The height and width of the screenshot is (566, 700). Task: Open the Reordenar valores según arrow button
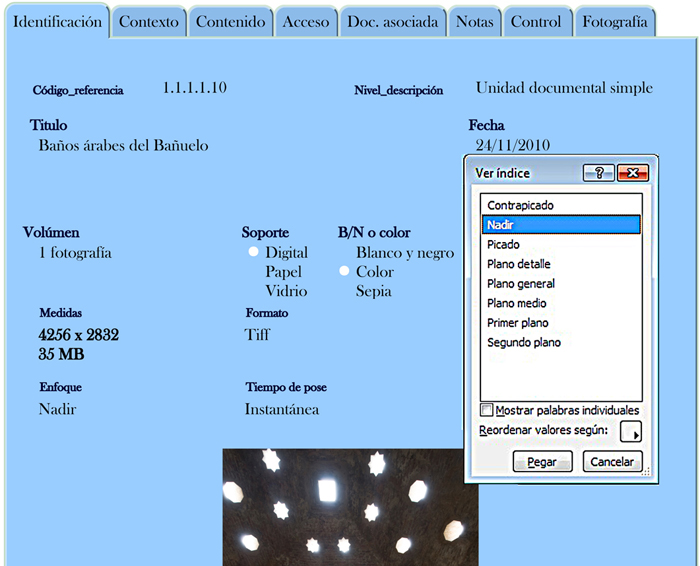click(631, 431)
